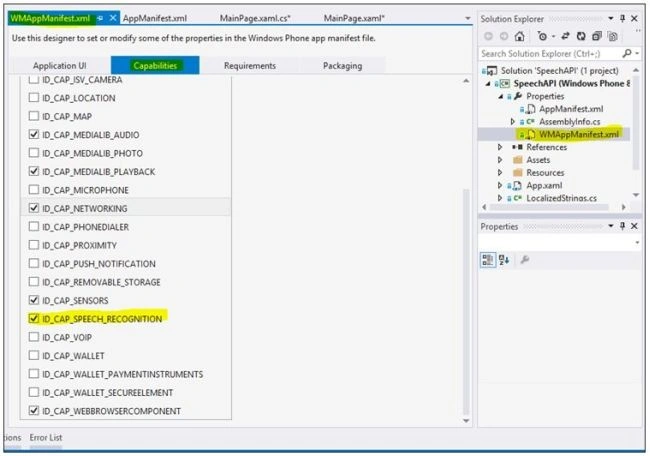Uncheck ID_CAP_MEDIALIB_AUDIO capability
The height and width of the screenshot is (456, 650).
pos(34,134)
